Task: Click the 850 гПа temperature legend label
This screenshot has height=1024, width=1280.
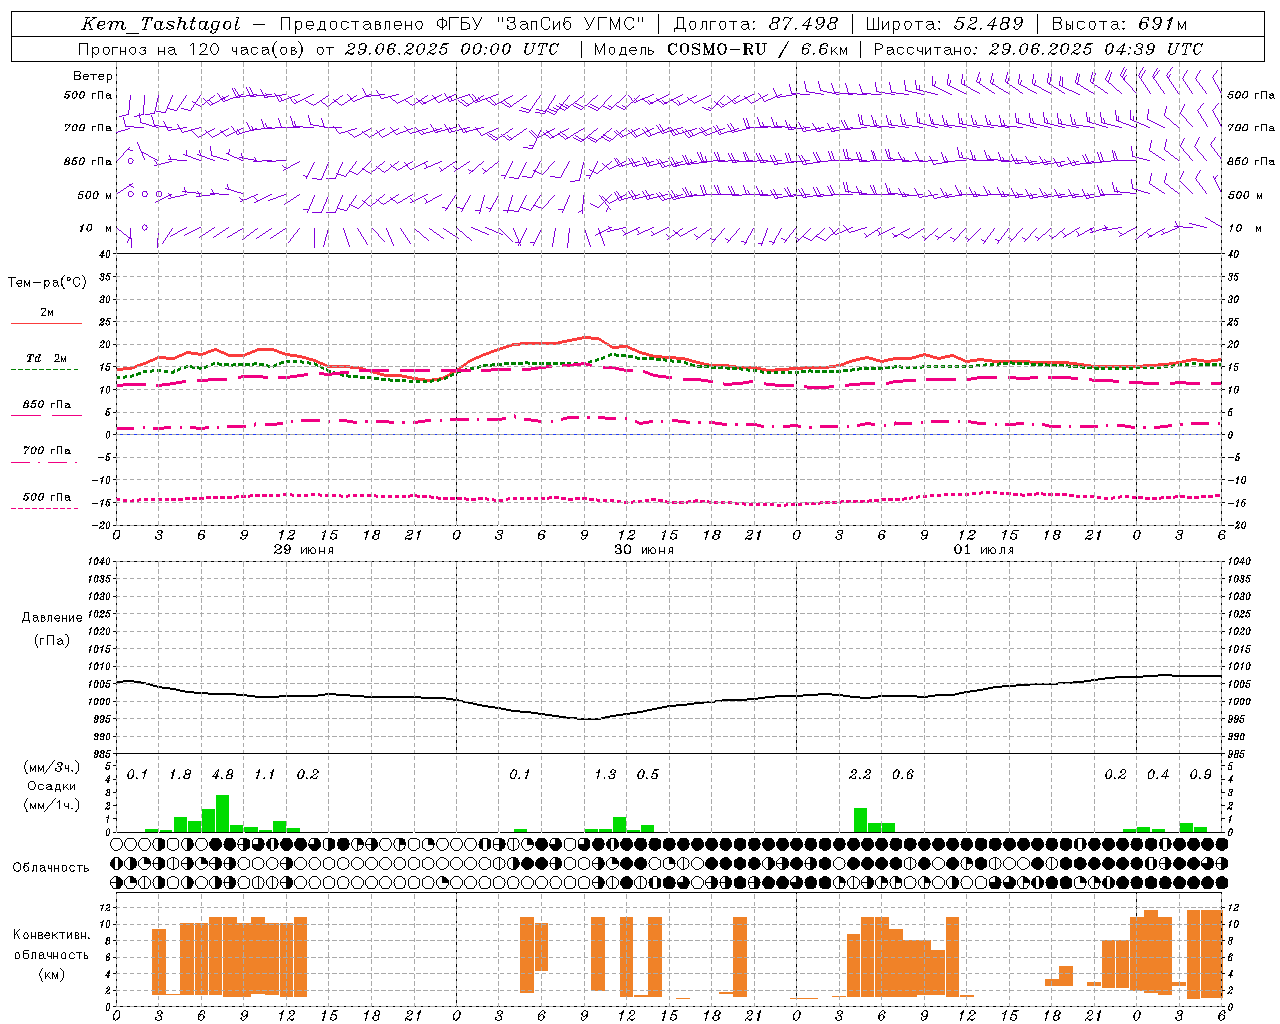Action: [x=47, y=405]
